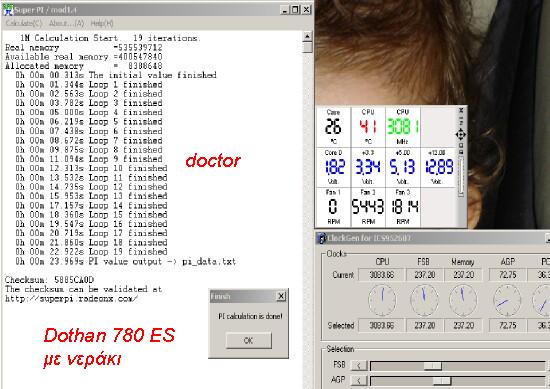The image size is (550, 389).
Task: Close the hardware monitor widget
Action: [x=461, y=110]
